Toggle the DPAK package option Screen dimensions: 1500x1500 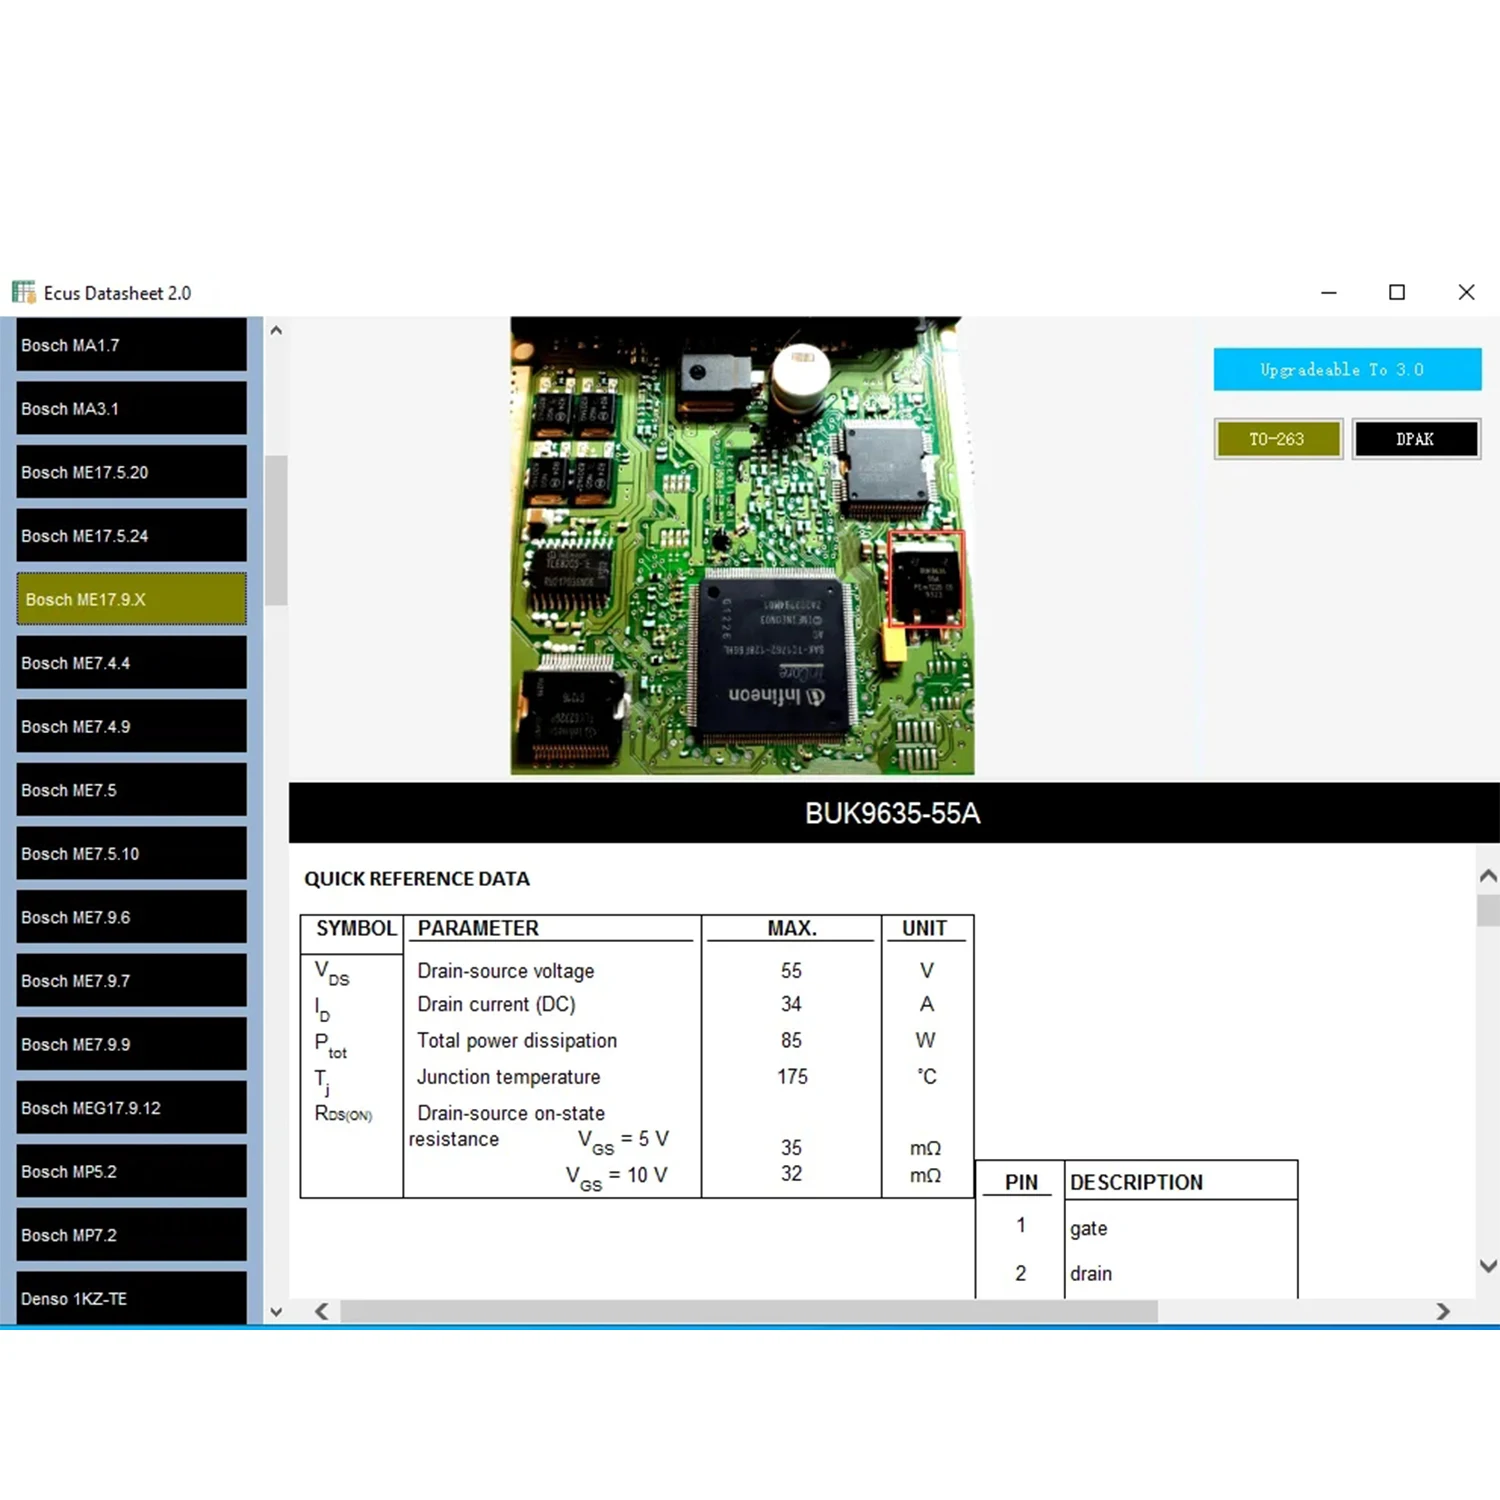(1416, 438)
